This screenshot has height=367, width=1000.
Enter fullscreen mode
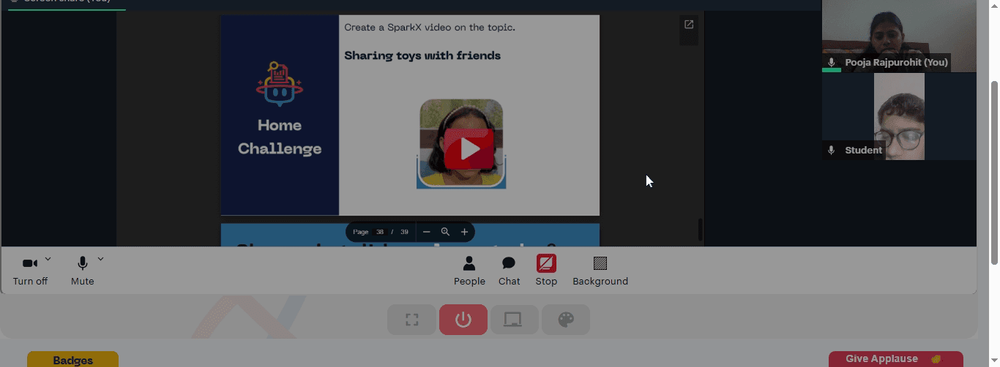pyautogui.click(x=412, y=320)
